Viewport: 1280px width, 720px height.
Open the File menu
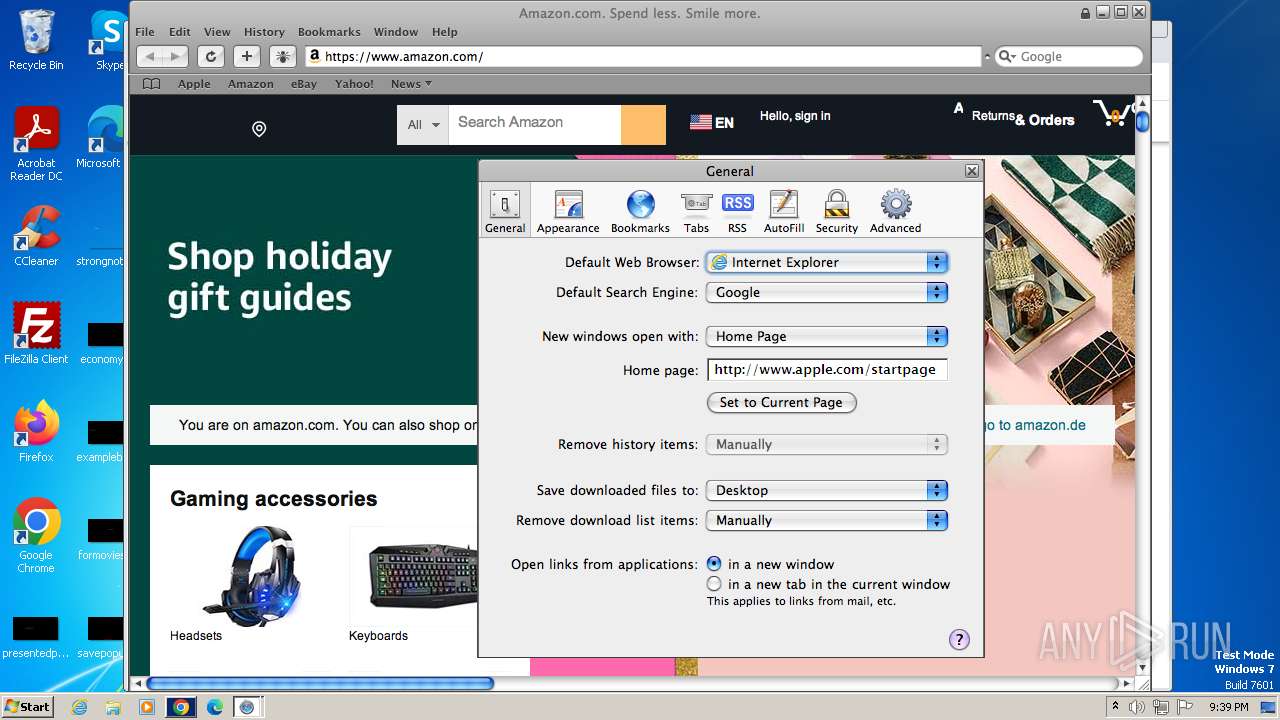click(145, 32)
